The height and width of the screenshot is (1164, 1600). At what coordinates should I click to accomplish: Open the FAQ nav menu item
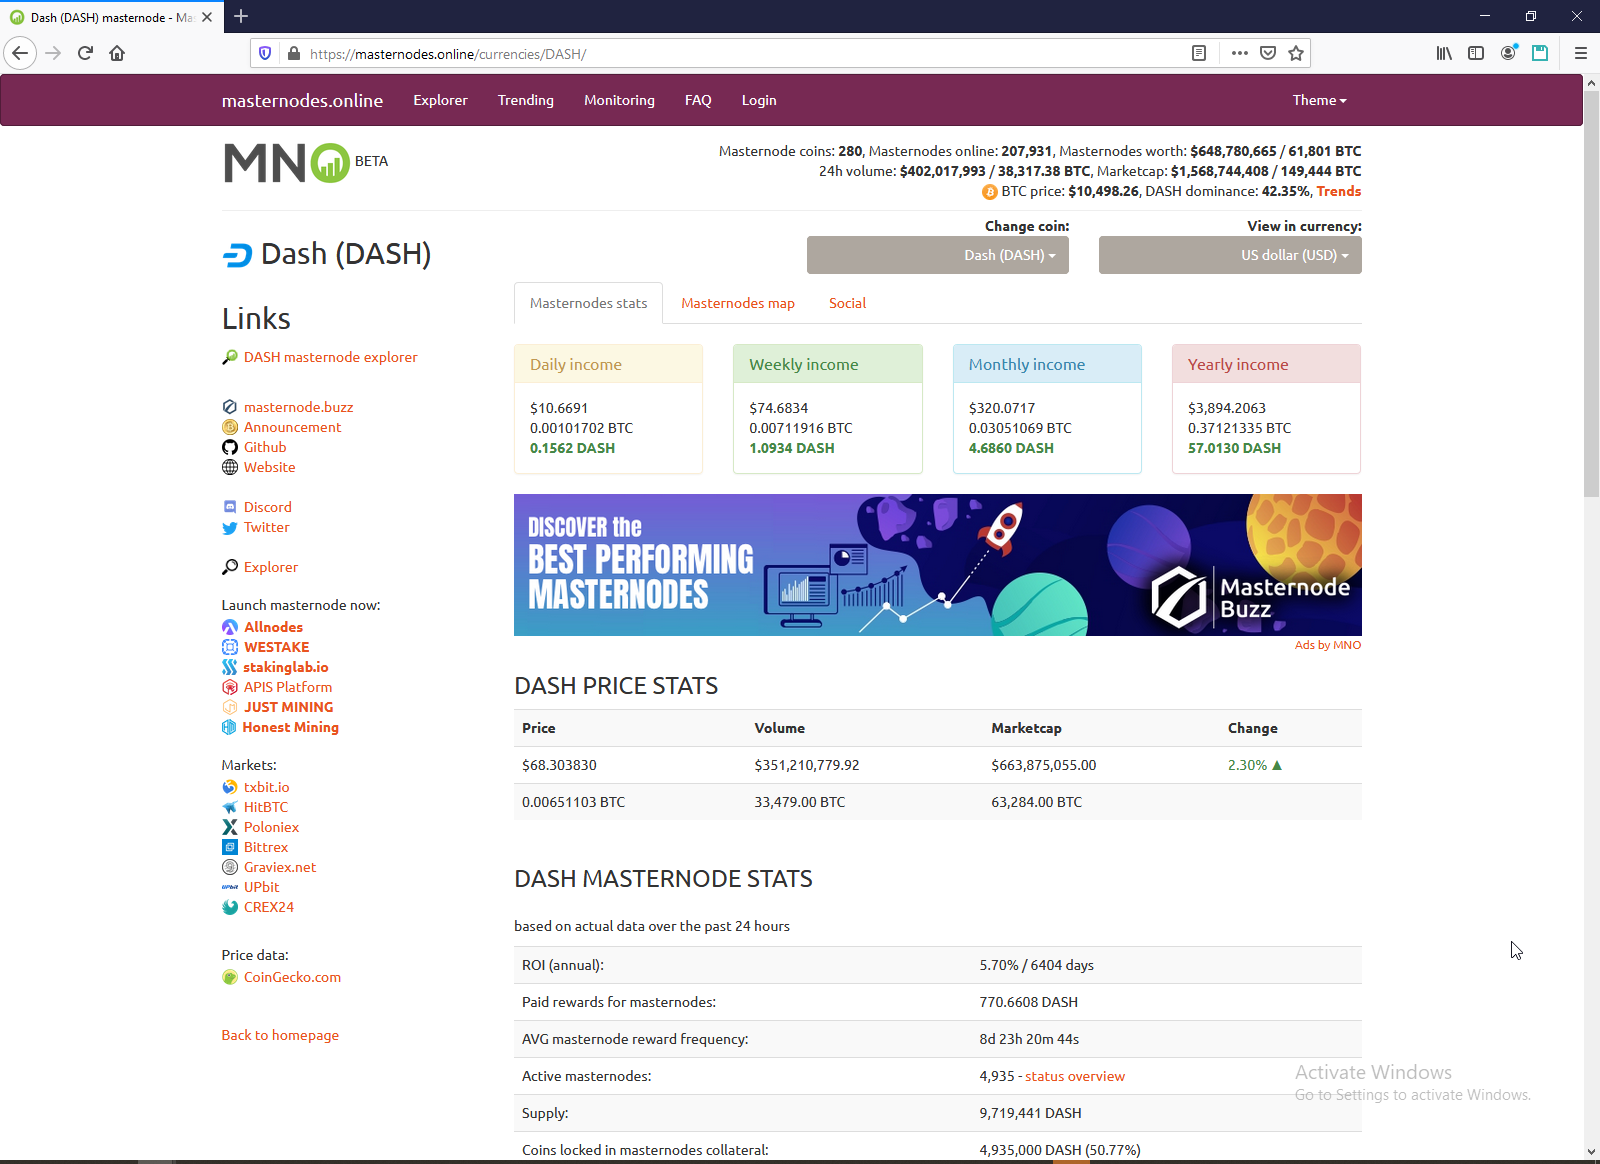698,100
